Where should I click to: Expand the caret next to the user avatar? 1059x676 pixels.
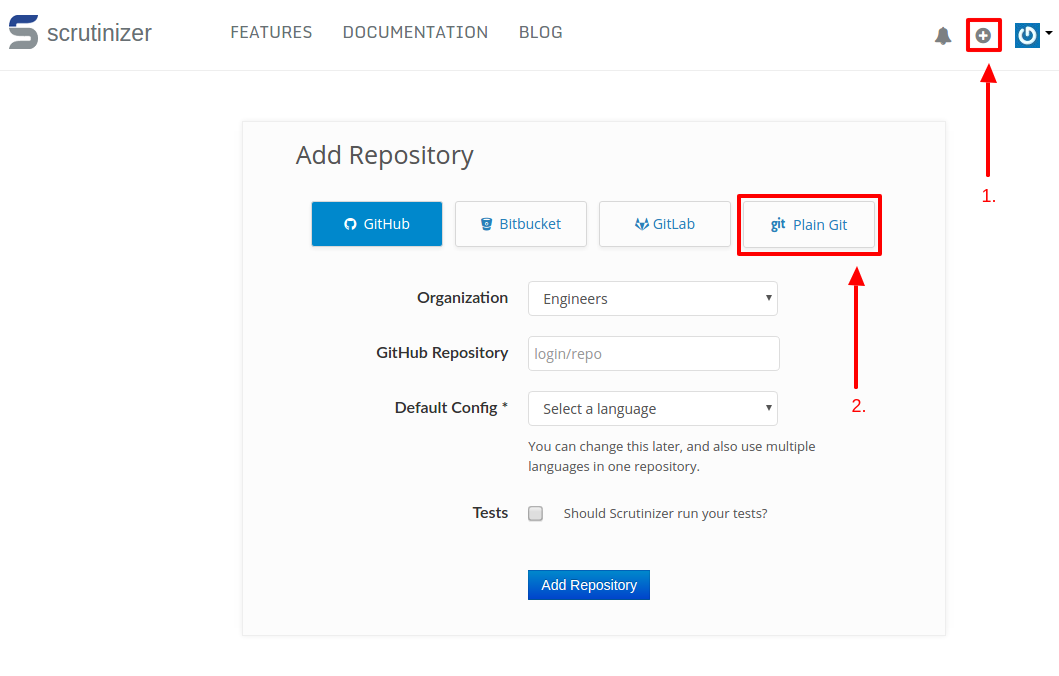coord(1049,32)
